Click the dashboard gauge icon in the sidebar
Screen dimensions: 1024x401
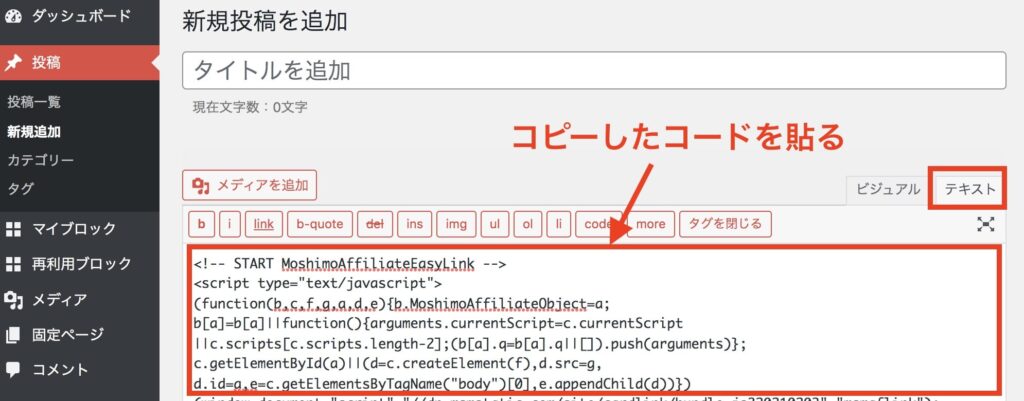tap(14, 17)
